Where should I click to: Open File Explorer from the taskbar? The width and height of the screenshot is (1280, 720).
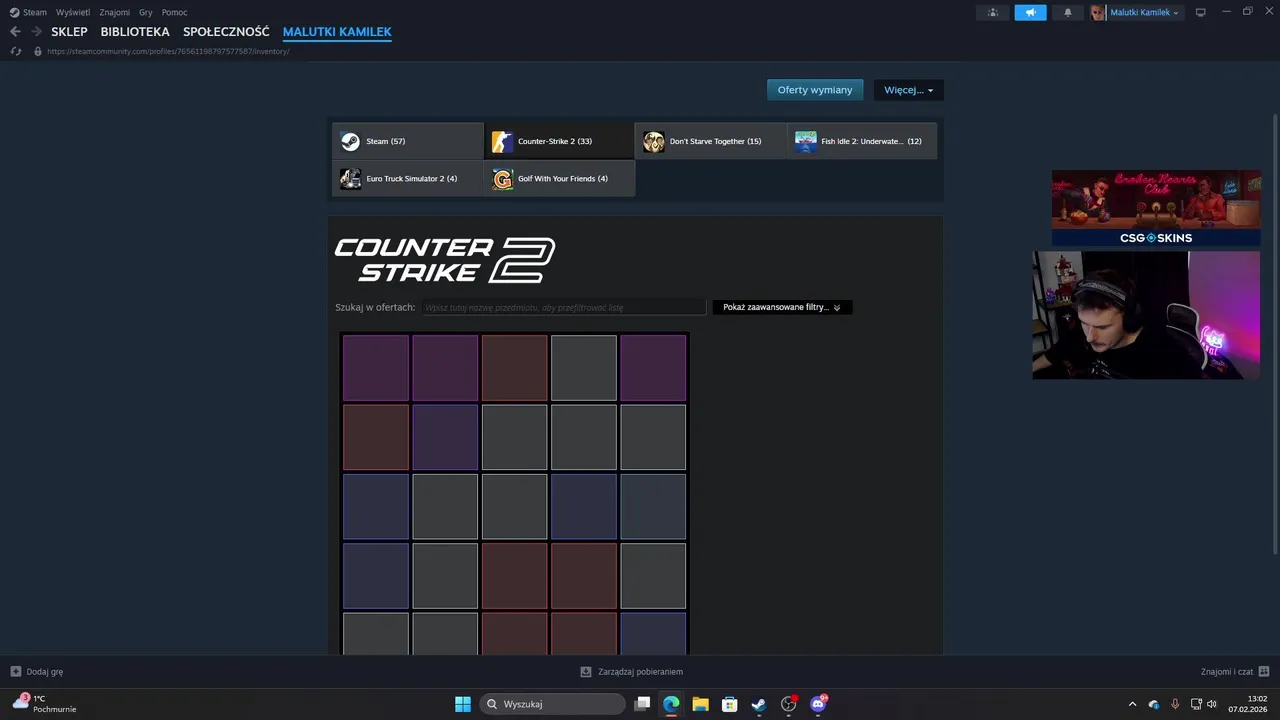tap(700, 704)
